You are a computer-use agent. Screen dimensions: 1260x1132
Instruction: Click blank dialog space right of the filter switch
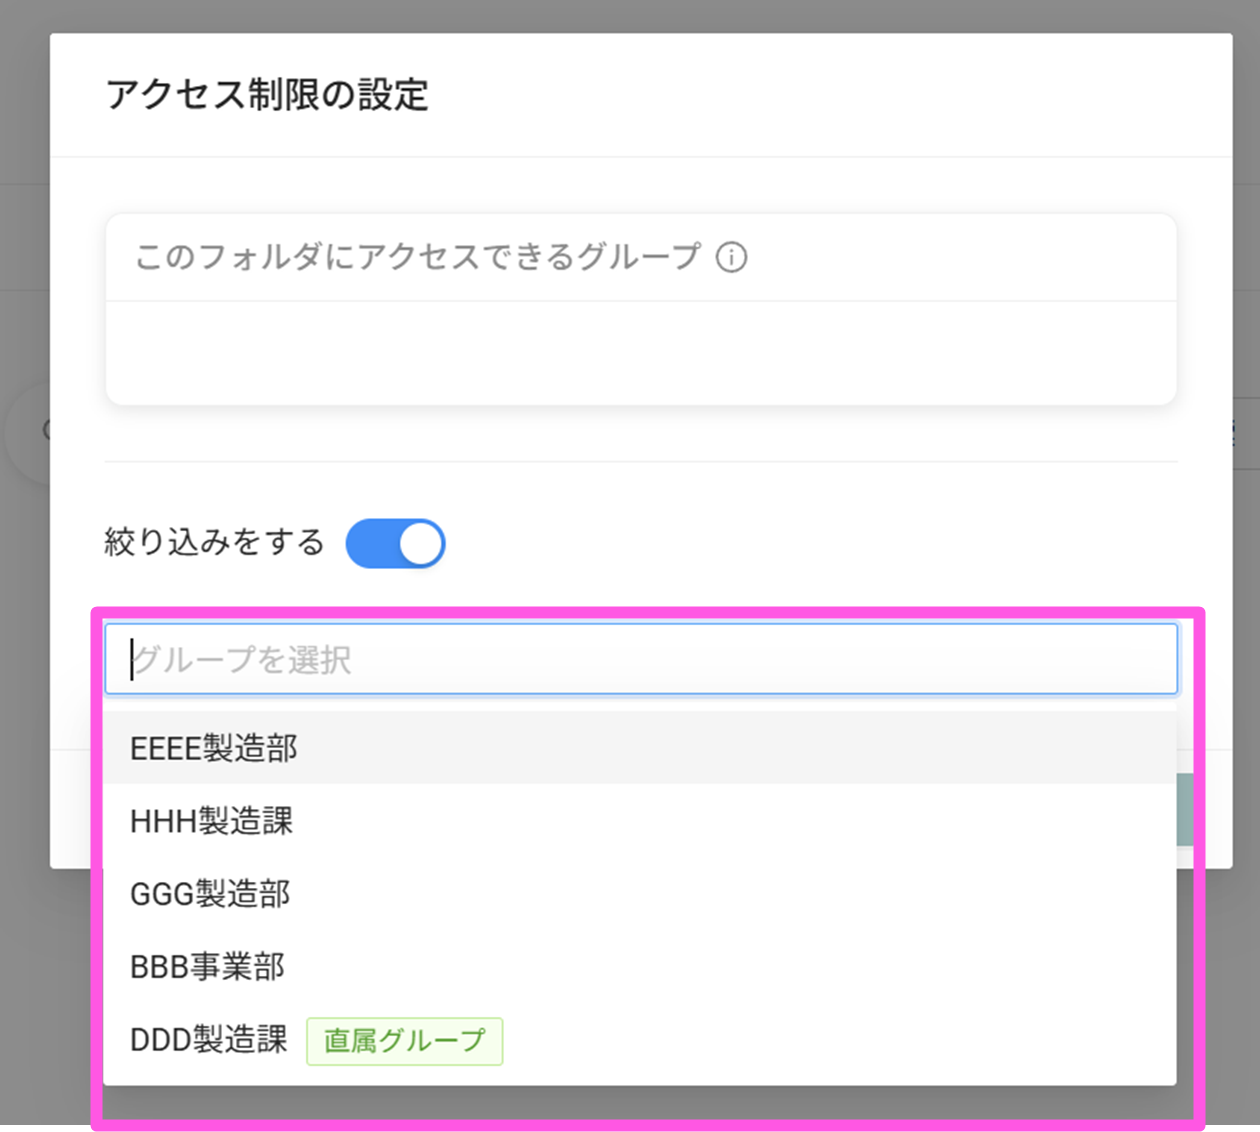pos(800,543)
